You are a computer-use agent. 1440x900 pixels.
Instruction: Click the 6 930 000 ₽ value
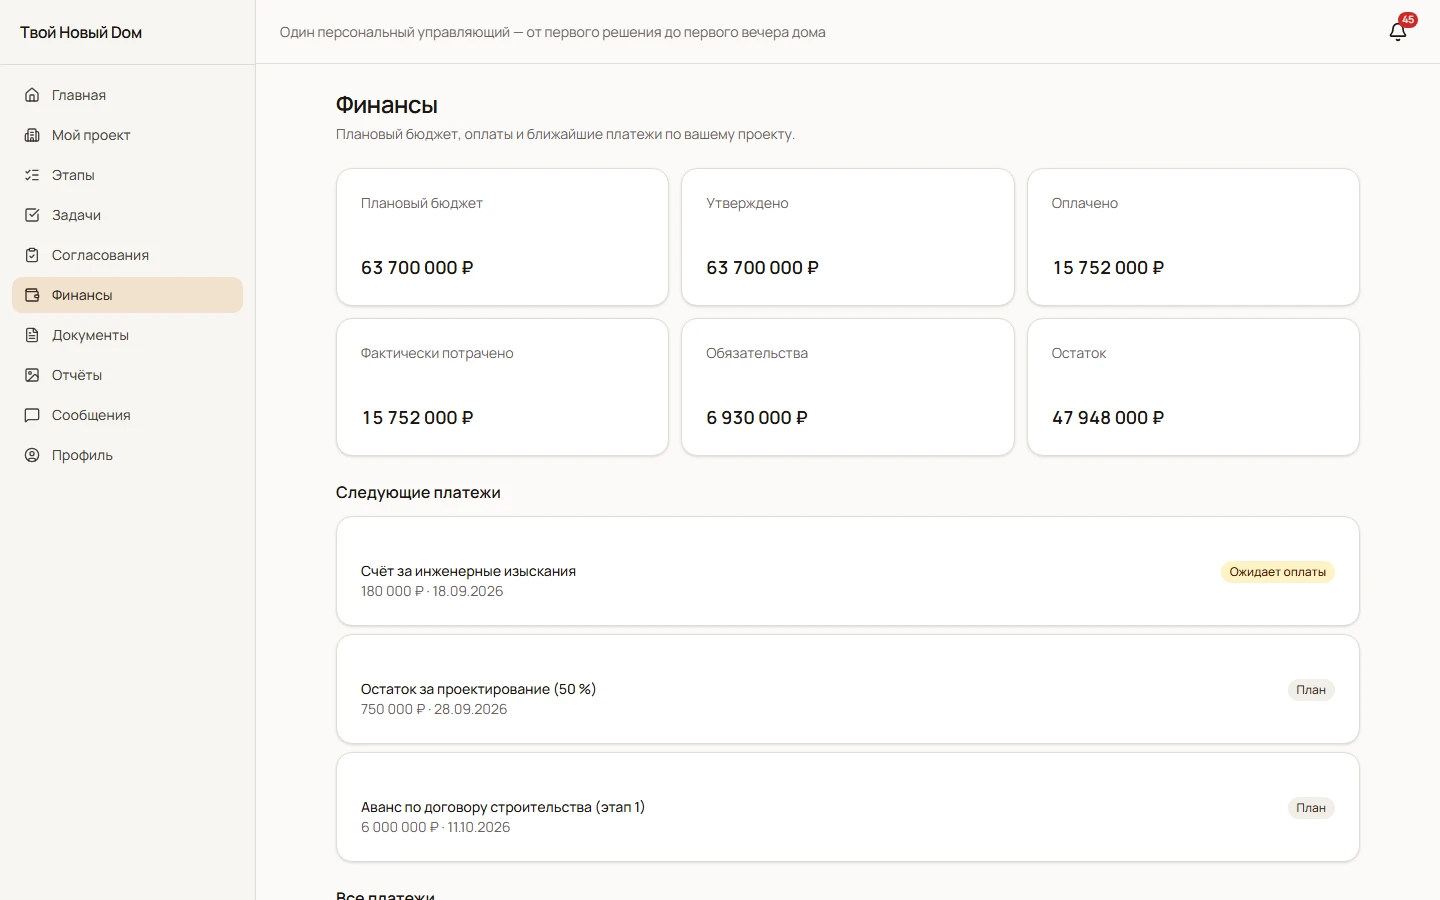757,418
